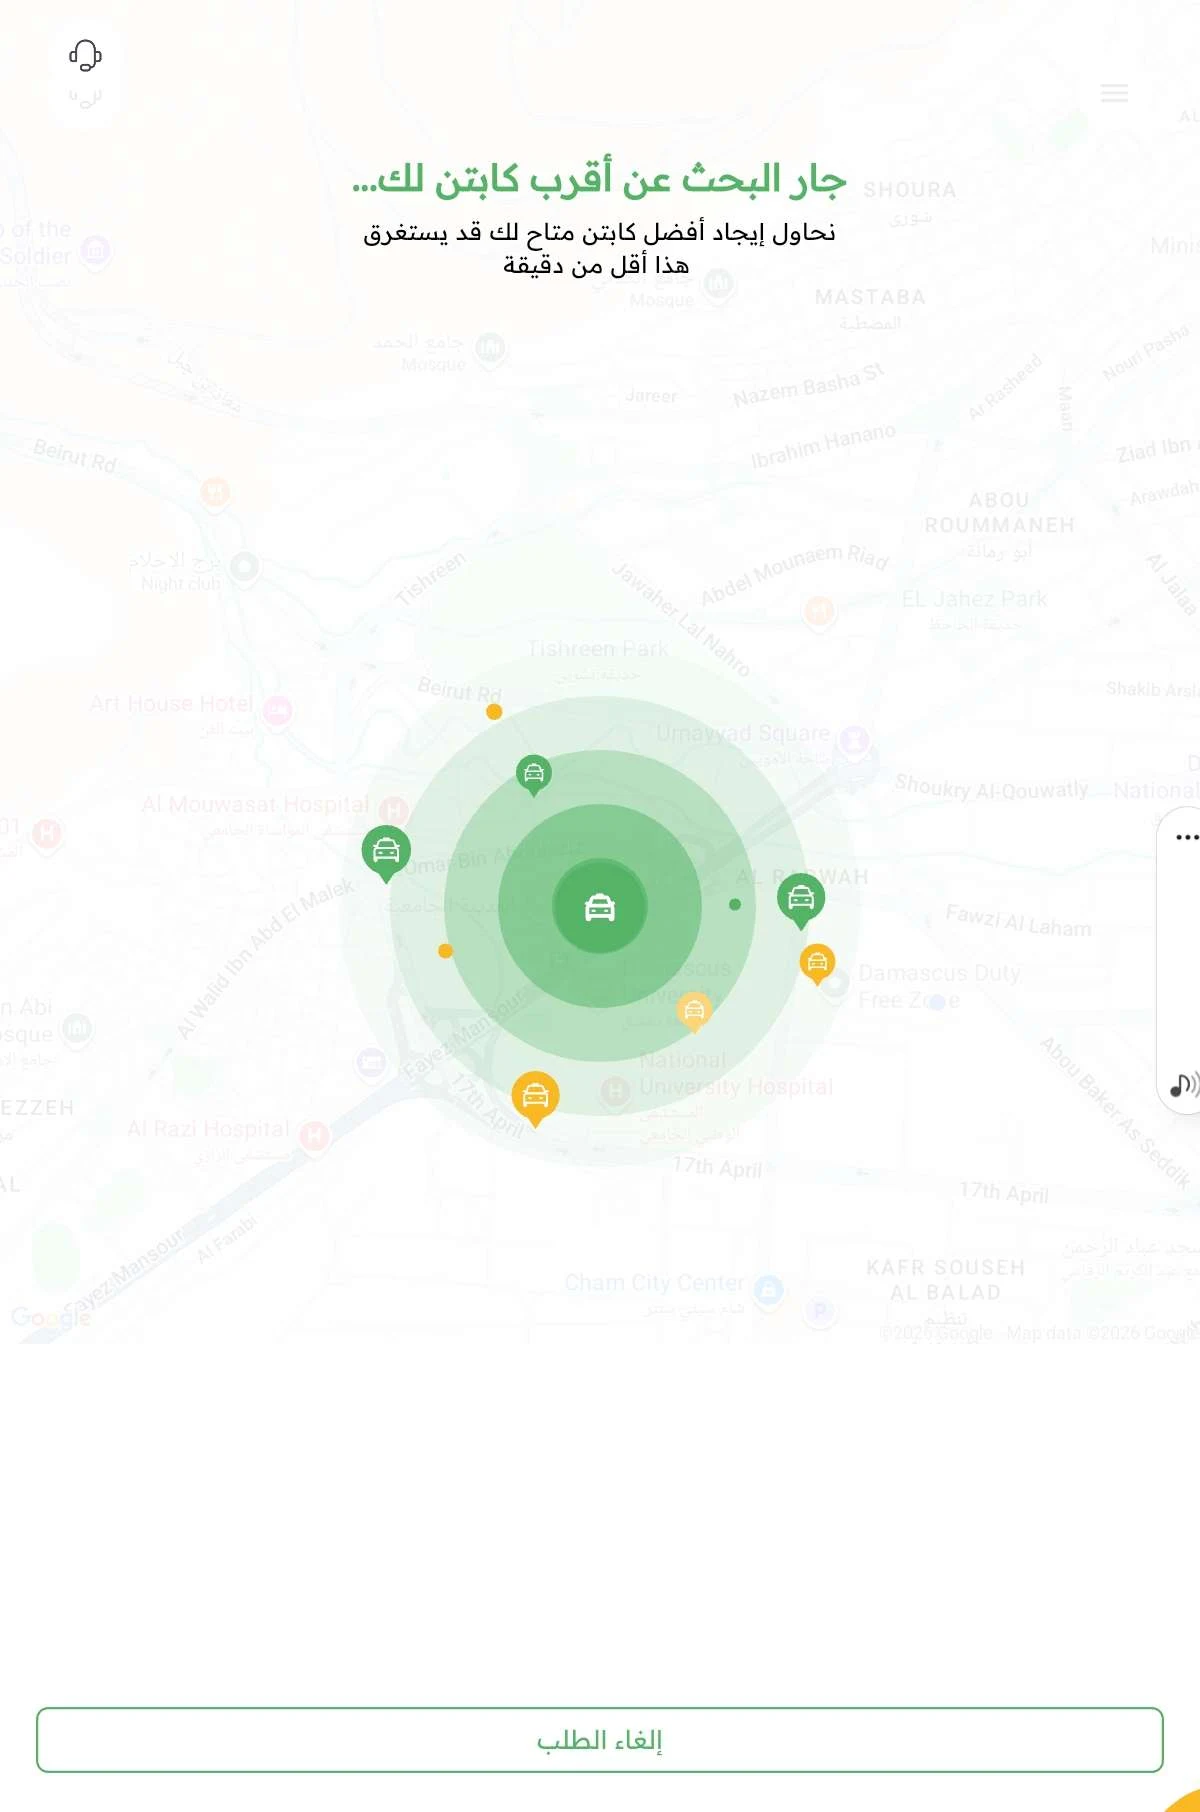Screen dimensions: 1200x1812
Task: Select the green taxi pin near Al Mouwasat Hospital
Action: 386,852
